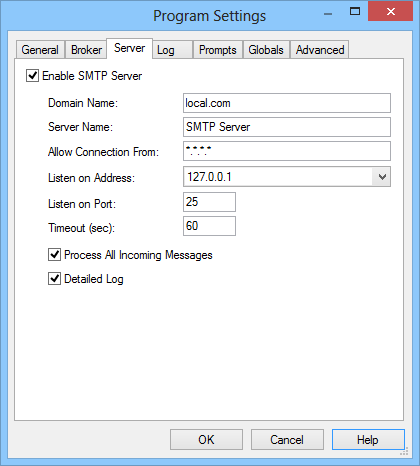Open the Broker tab

[86, 50]
